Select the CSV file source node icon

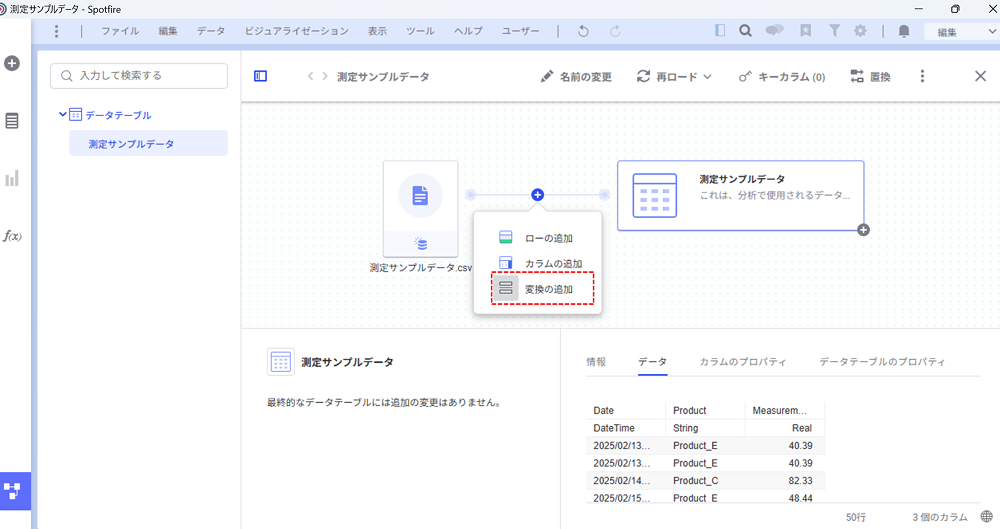[420, 195]
